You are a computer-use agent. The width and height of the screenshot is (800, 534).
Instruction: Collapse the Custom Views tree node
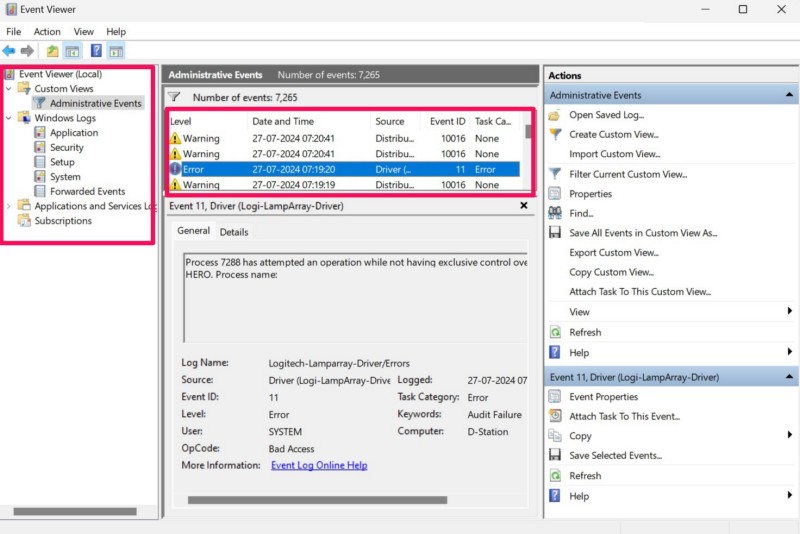point(9,89)
